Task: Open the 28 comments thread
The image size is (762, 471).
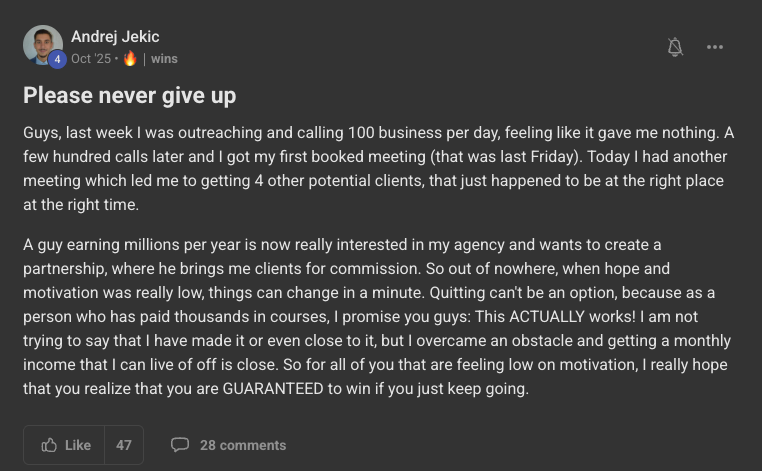Action: click(243, 445)
